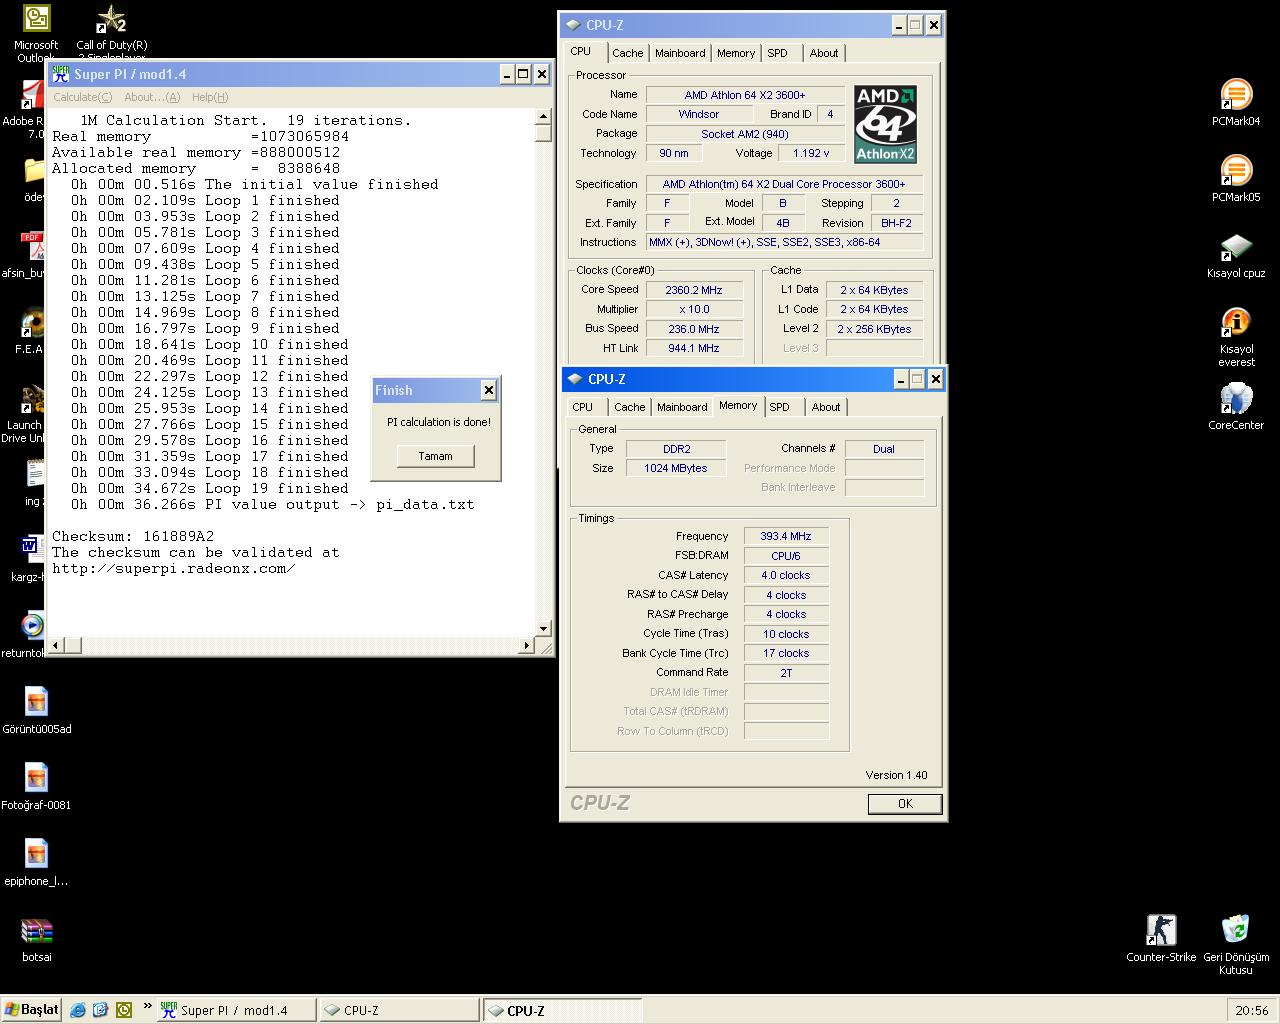
Task: Open returntoc media file icon
Action: 32,627
